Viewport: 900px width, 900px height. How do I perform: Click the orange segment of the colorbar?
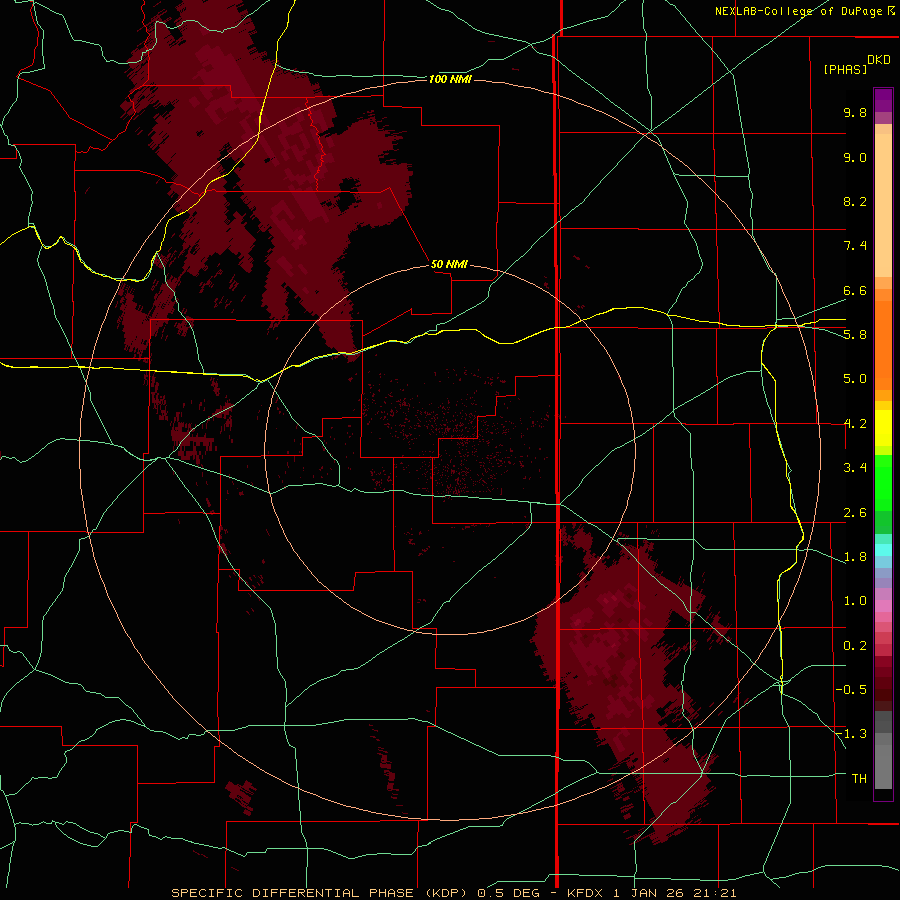pyautogui.click(x=883, y=345)
